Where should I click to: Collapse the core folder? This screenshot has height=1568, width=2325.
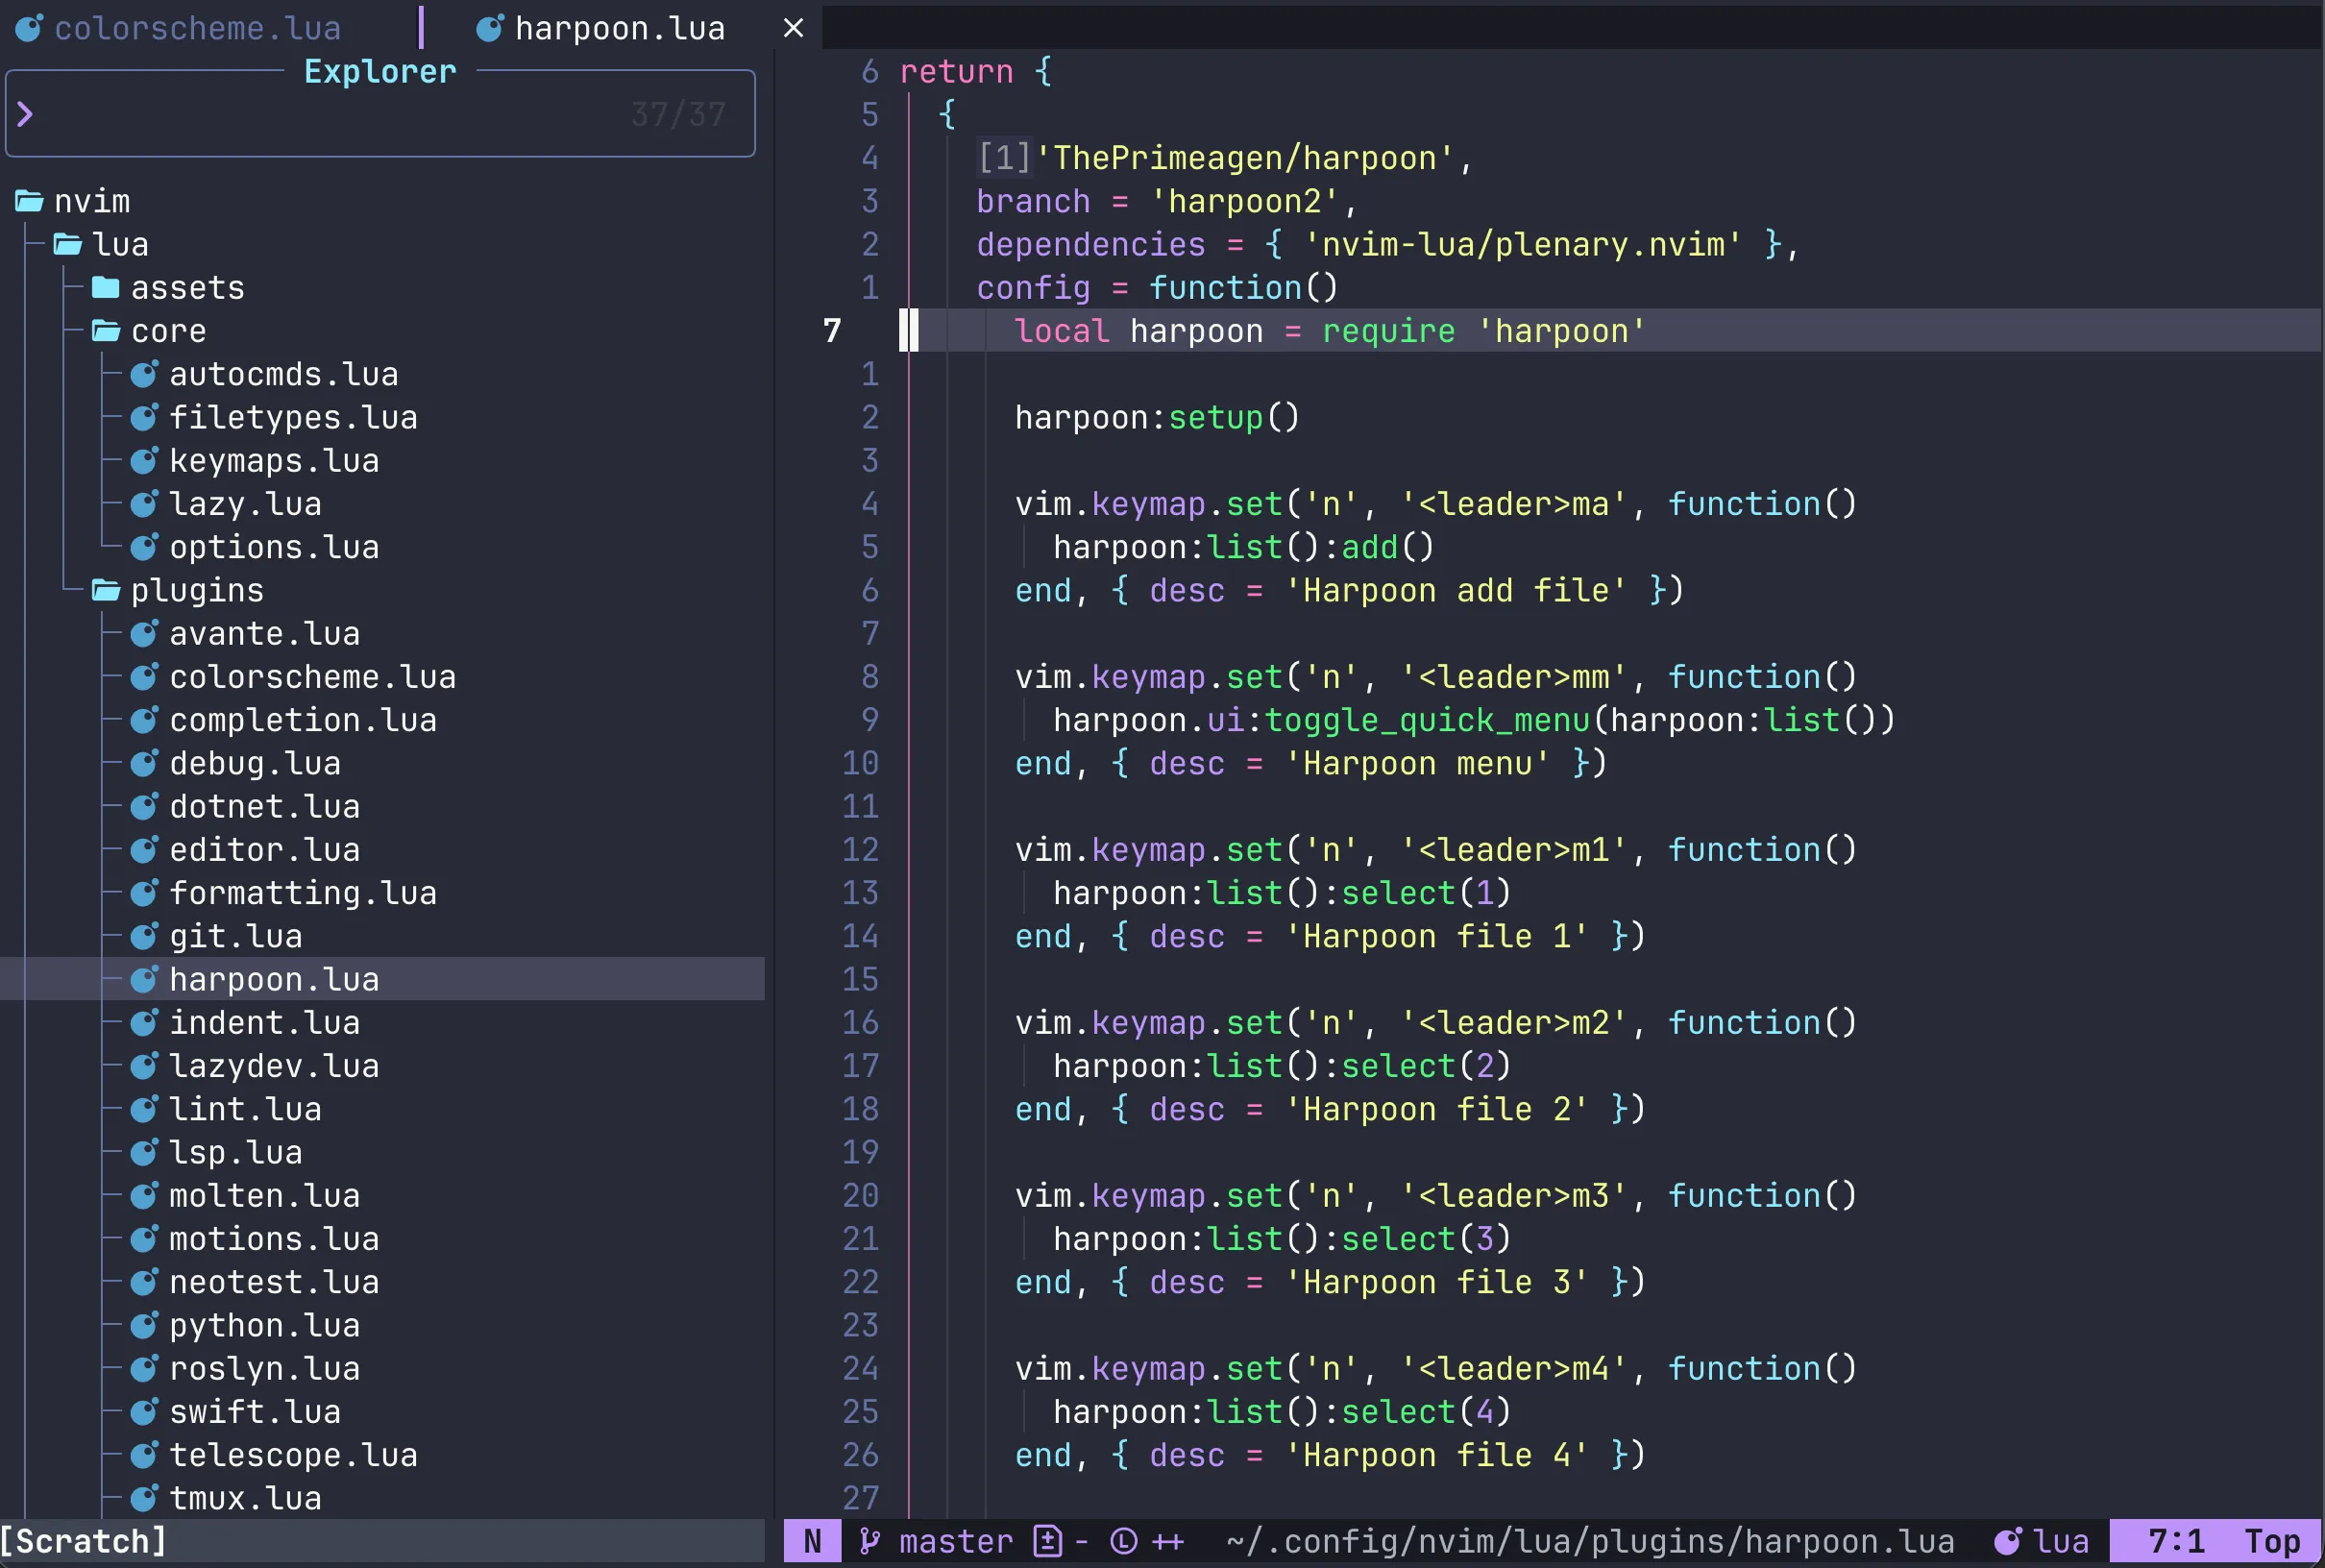point(149,331)
